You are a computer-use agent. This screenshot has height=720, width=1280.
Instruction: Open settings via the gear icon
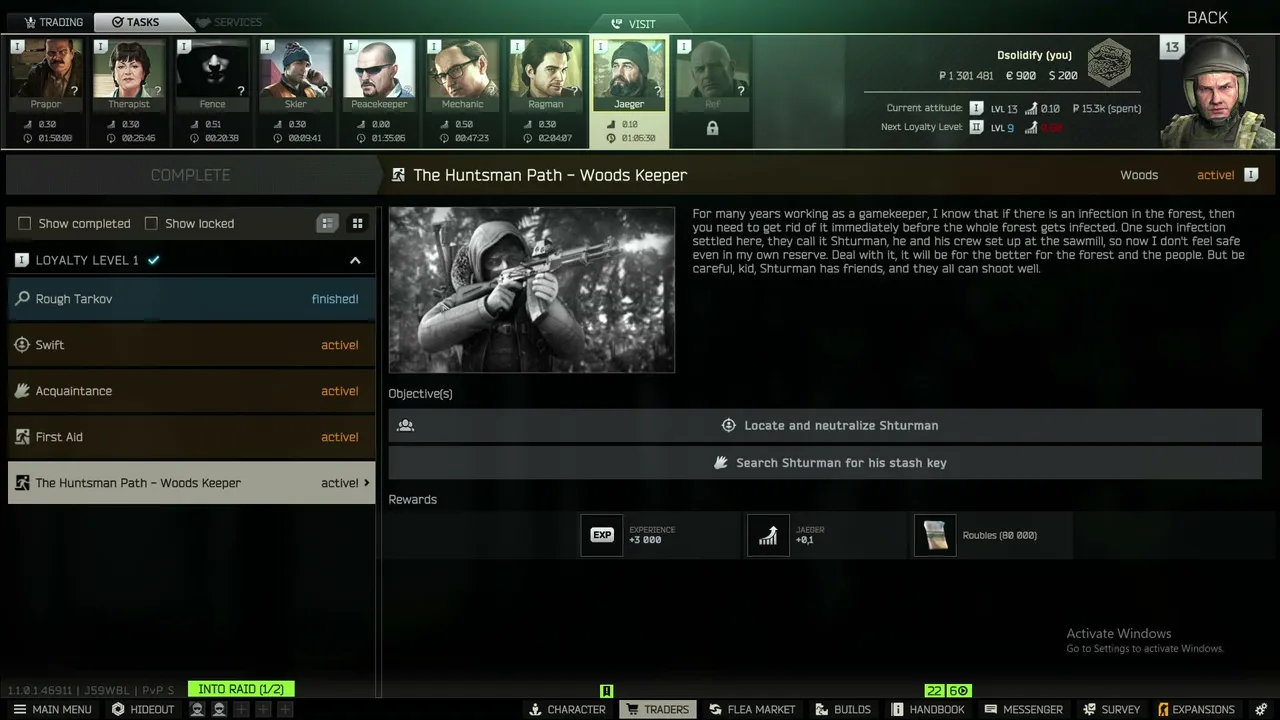(x=1259, y=709)
